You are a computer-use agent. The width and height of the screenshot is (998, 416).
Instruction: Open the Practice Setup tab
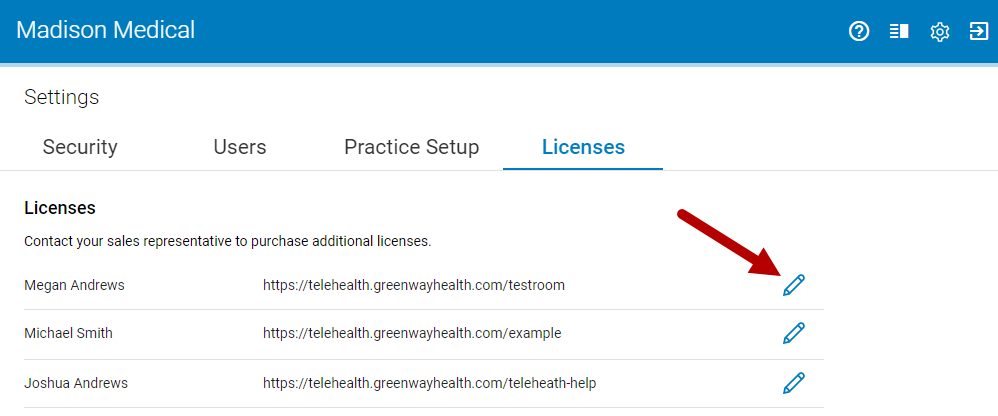coord(411,147)
